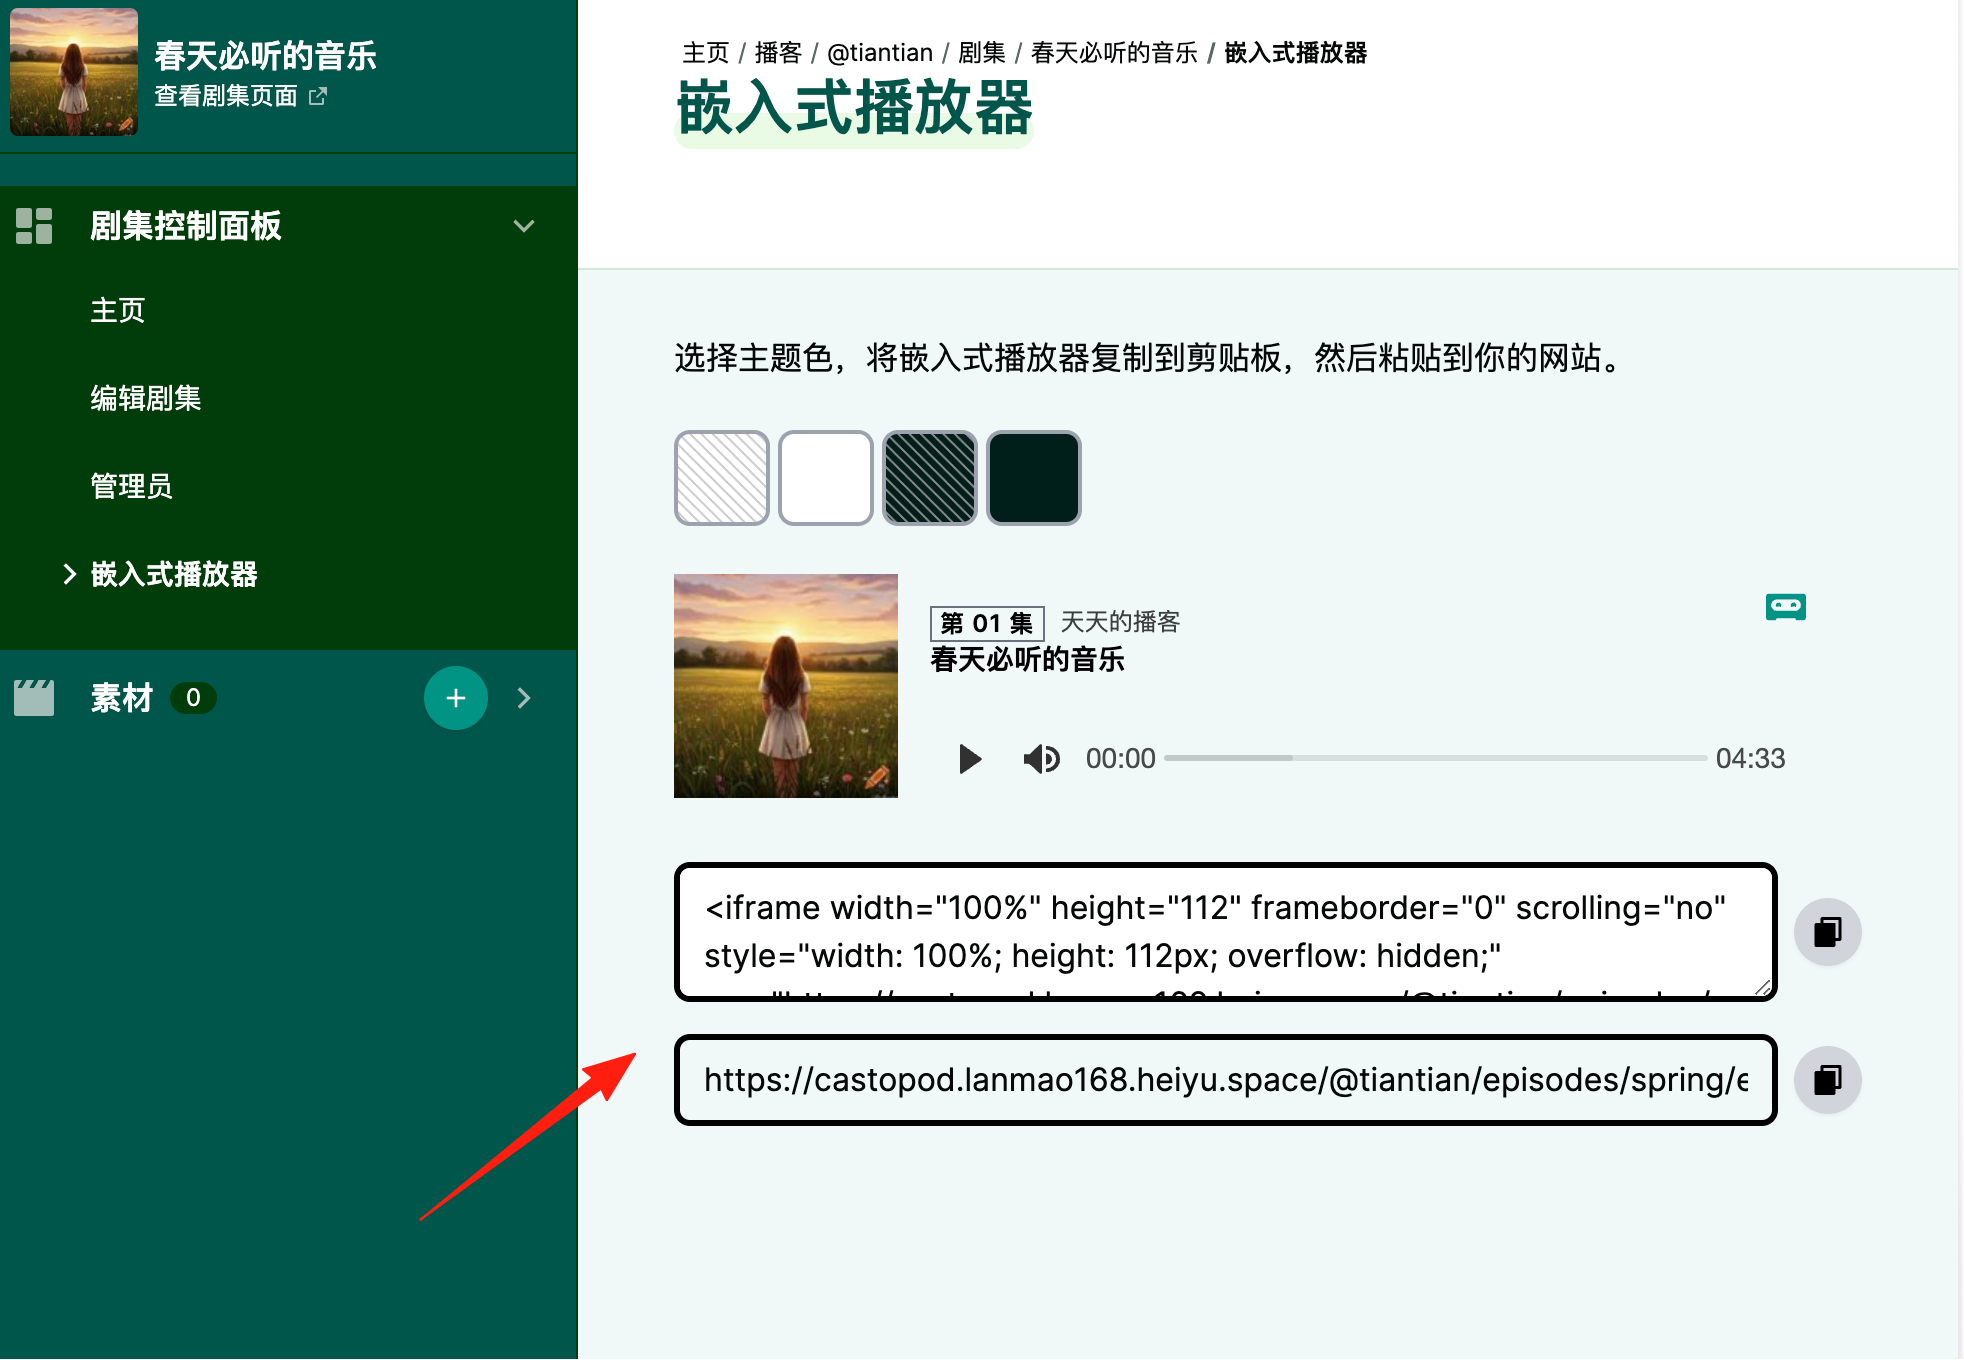1964x1360 pixels.
Task: Click the 素材 count badge 0
Action: point(193,698)
